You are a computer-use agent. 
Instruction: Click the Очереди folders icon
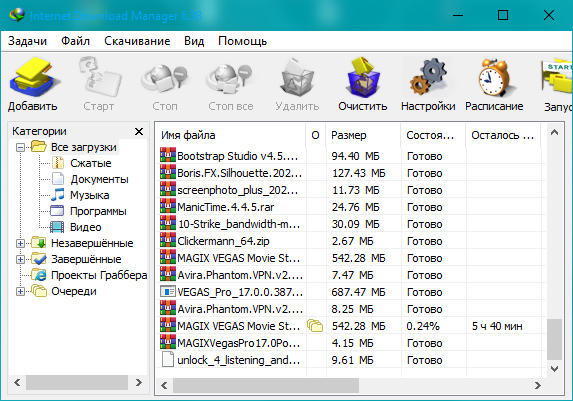(x=39, y=291)
